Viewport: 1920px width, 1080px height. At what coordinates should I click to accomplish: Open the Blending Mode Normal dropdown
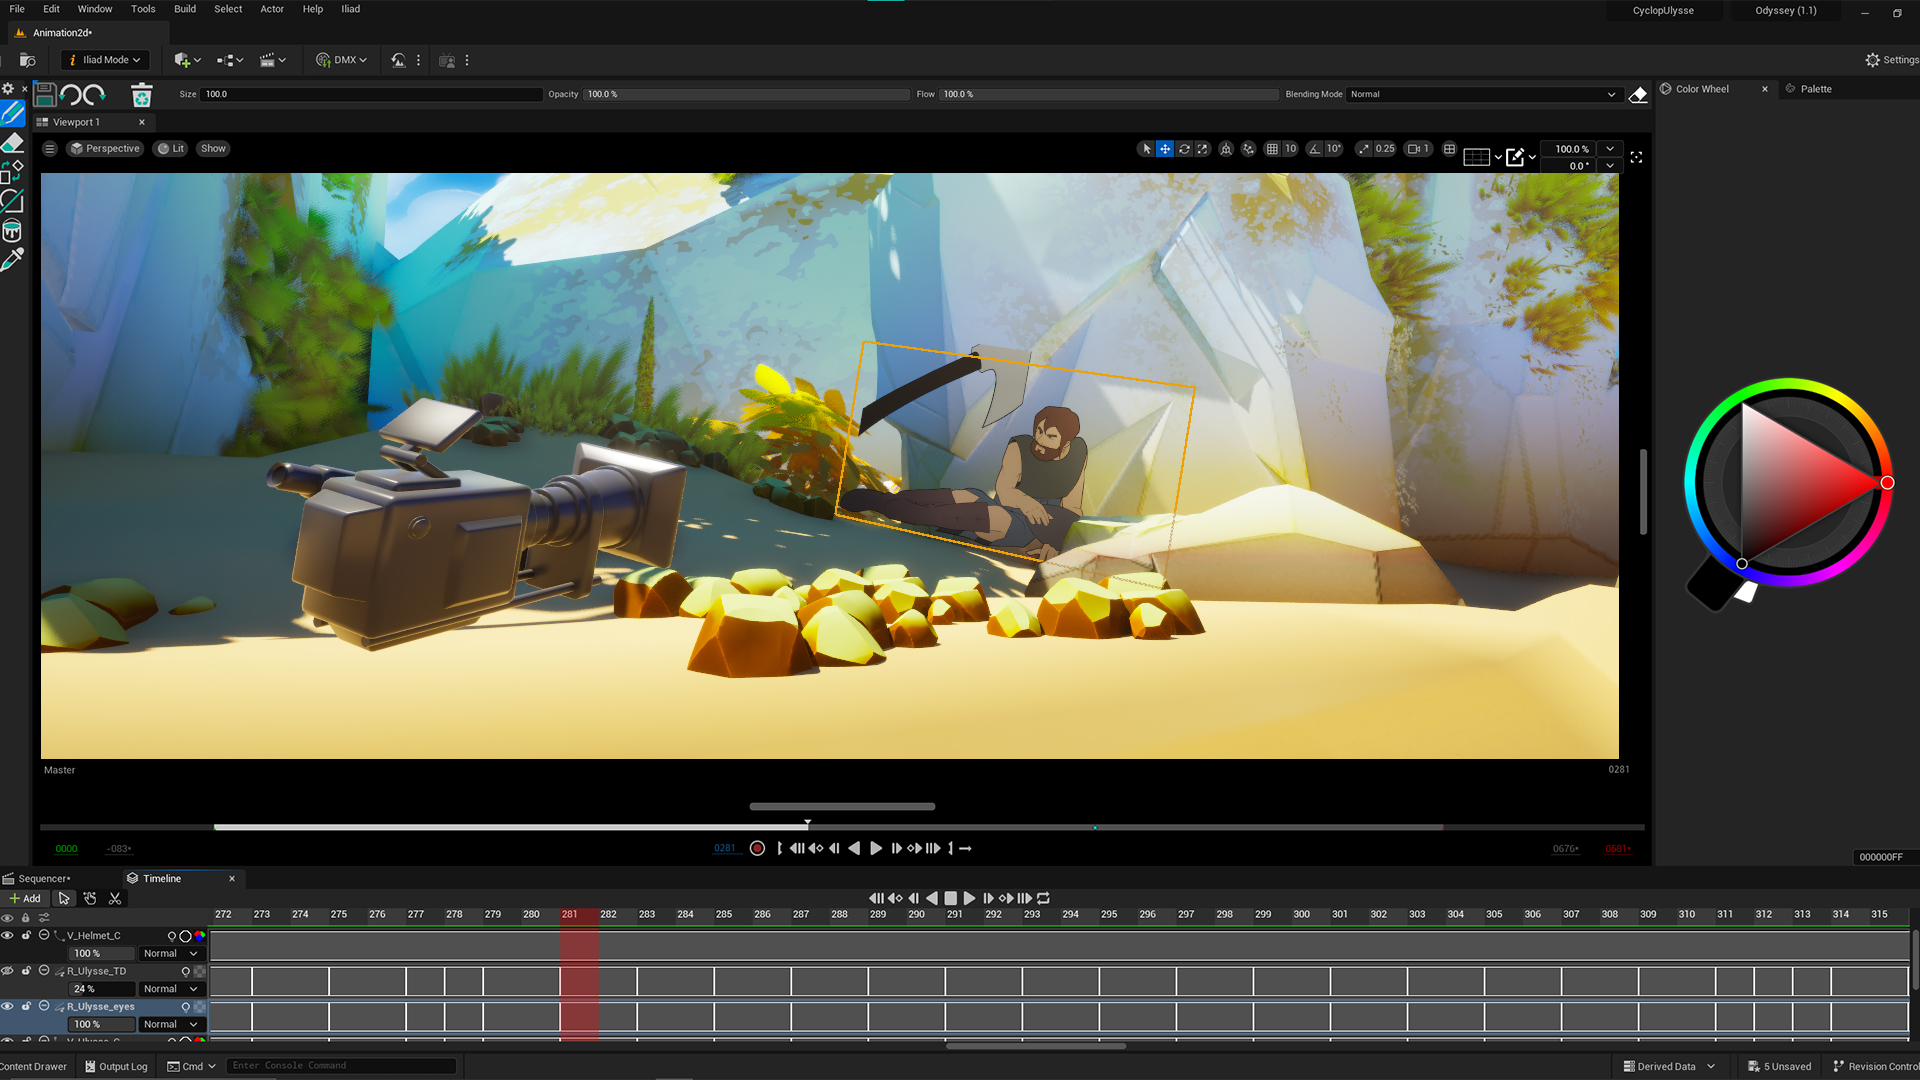(1482, 95)
